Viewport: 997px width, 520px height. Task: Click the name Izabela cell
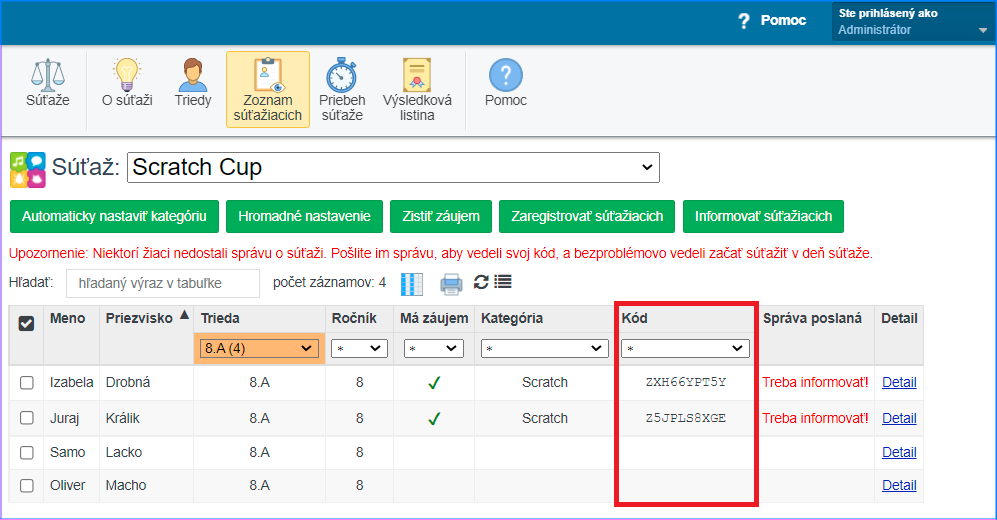71,382
